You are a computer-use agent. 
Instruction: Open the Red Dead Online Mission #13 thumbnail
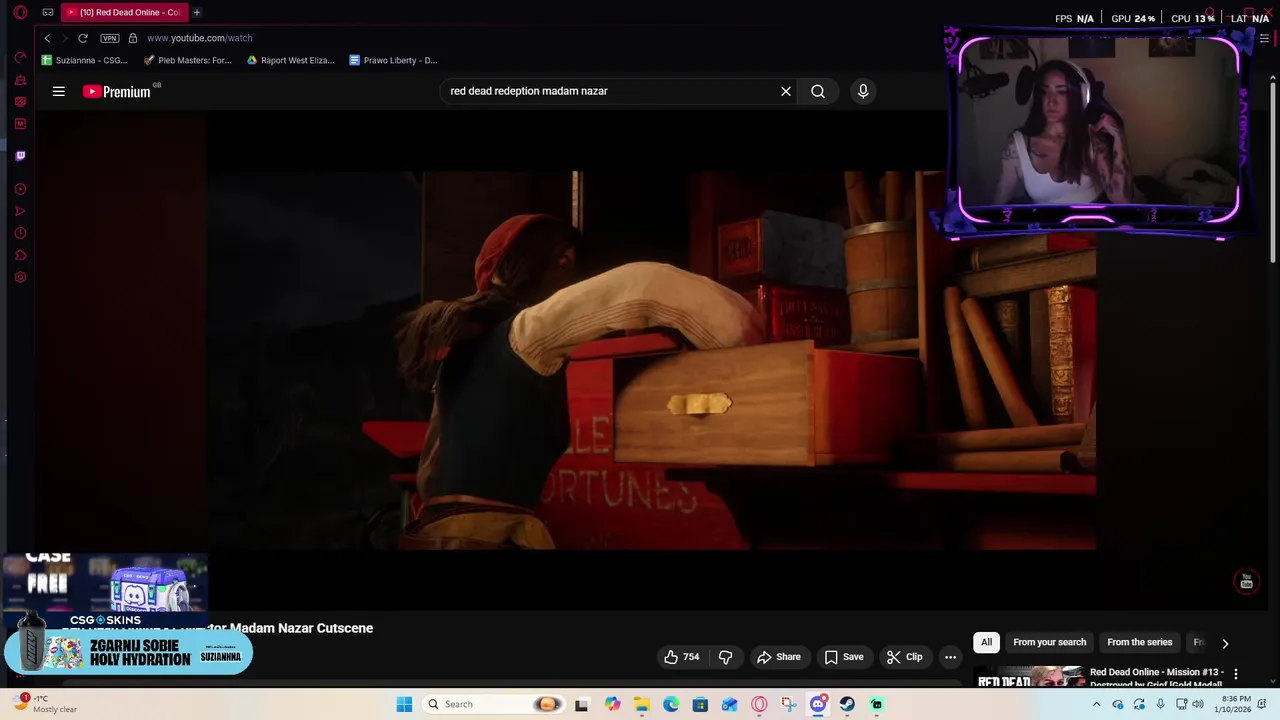click(x=1029, y=677)
